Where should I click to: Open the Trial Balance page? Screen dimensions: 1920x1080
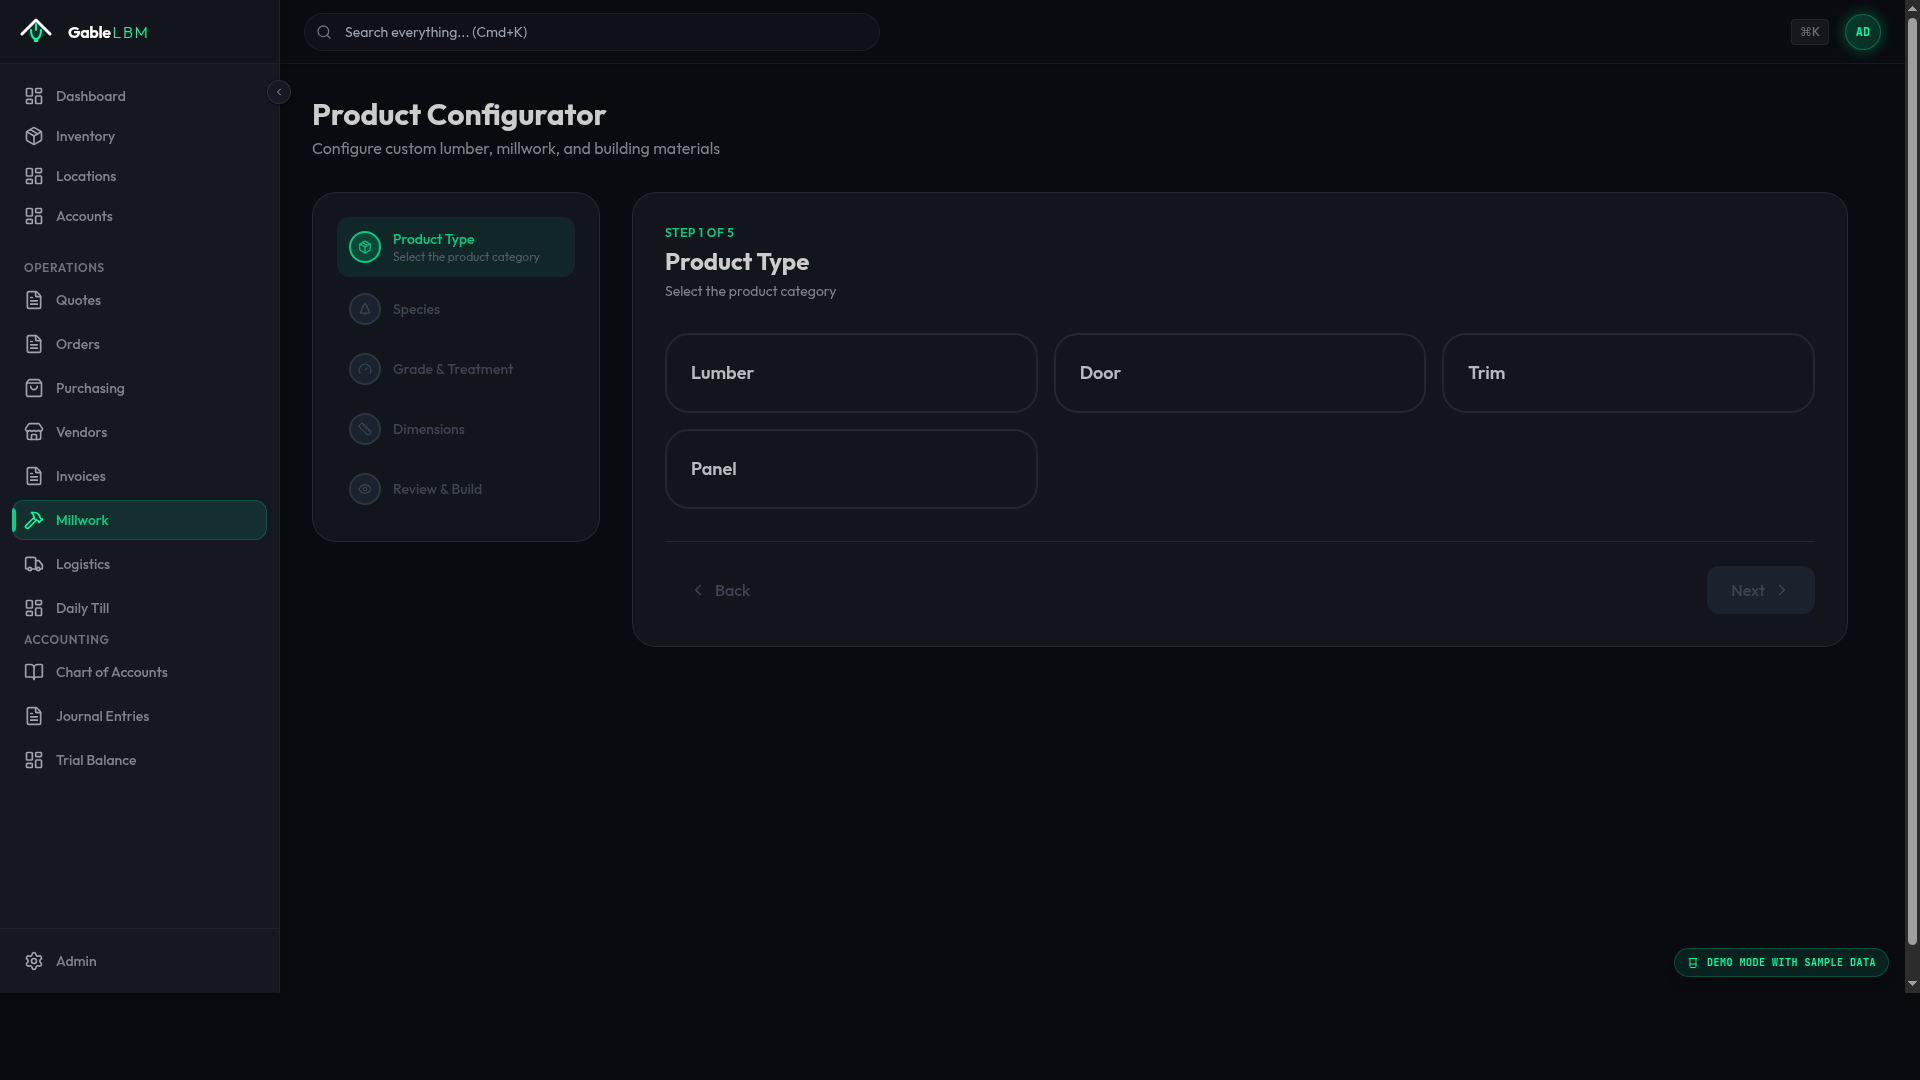pos(96,760)
